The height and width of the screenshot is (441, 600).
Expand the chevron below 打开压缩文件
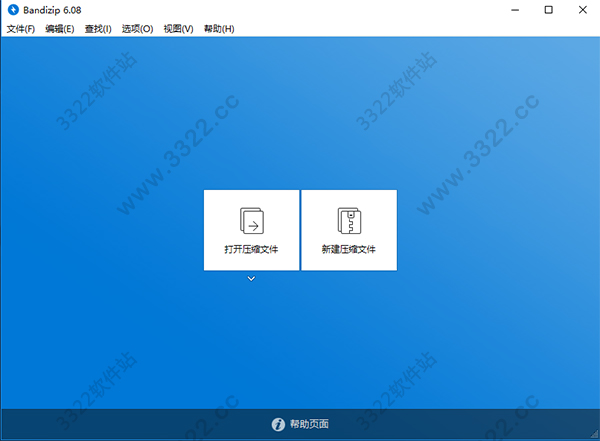click(x=251, y=279)
